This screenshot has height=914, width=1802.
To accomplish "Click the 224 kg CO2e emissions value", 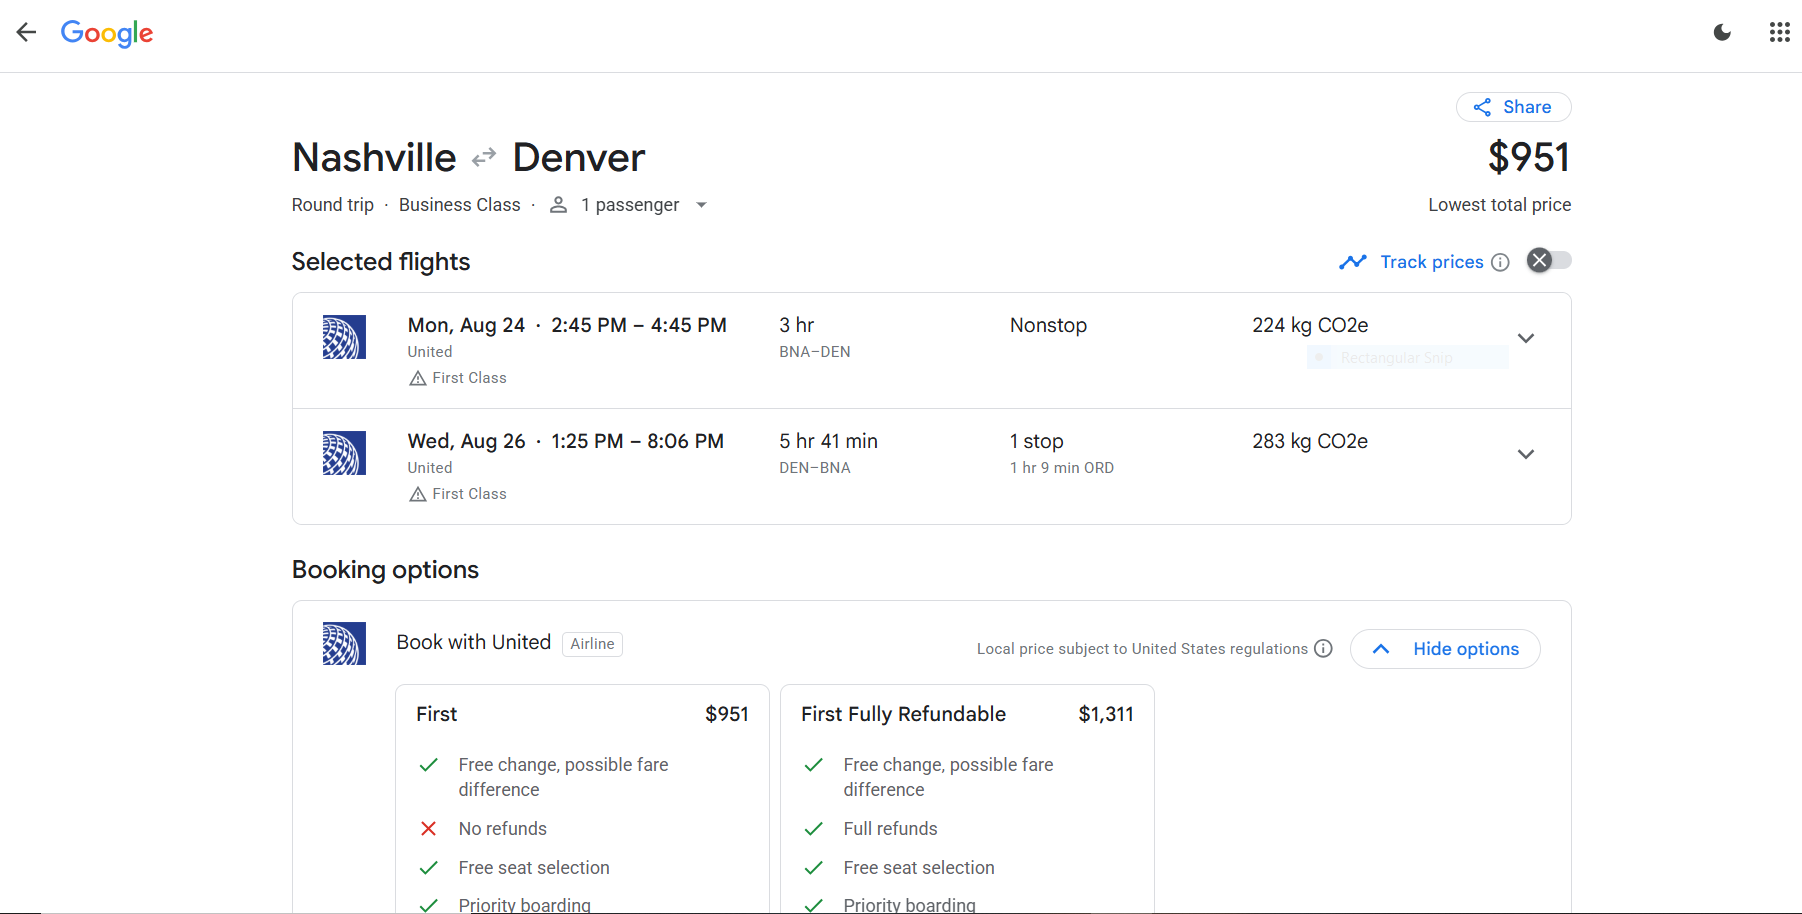I will [1310, 325].
